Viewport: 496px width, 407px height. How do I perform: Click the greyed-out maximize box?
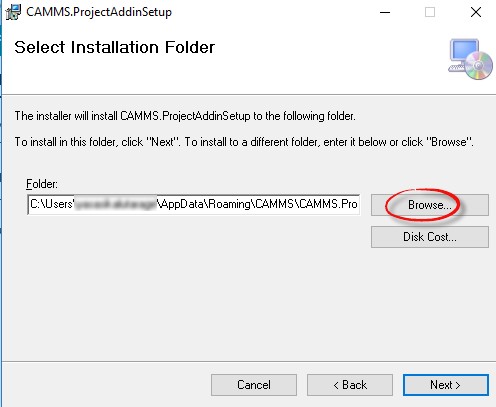pos(430,12)
